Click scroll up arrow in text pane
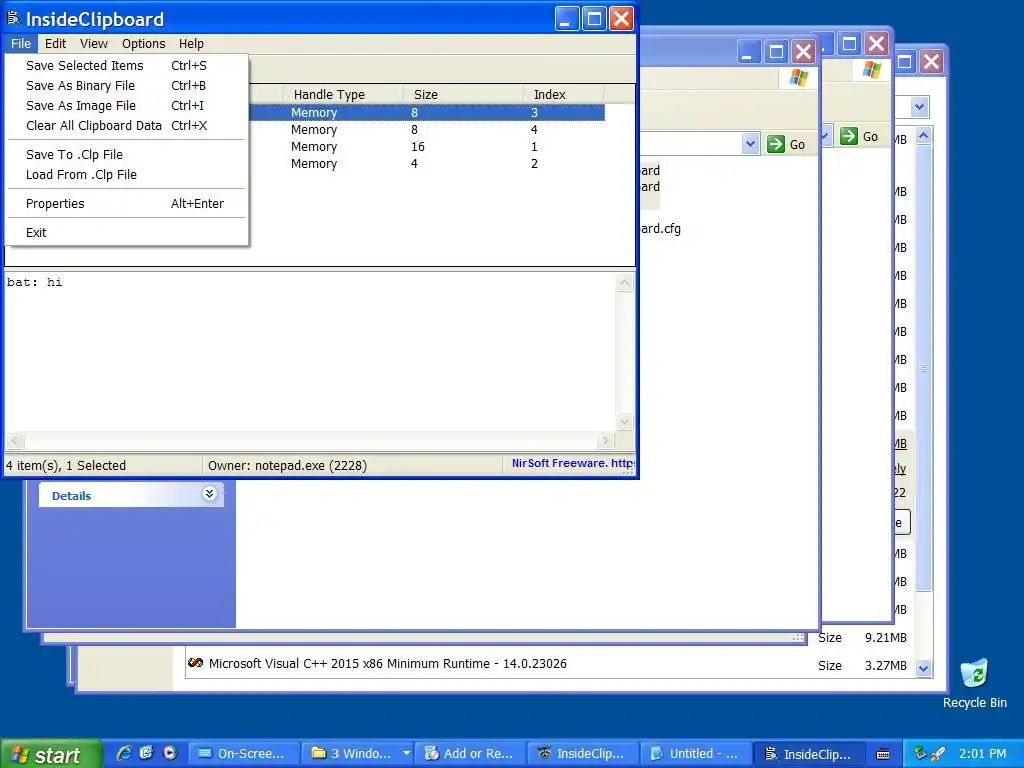This screenshot has width=1024, height=768. click(624, 283)
